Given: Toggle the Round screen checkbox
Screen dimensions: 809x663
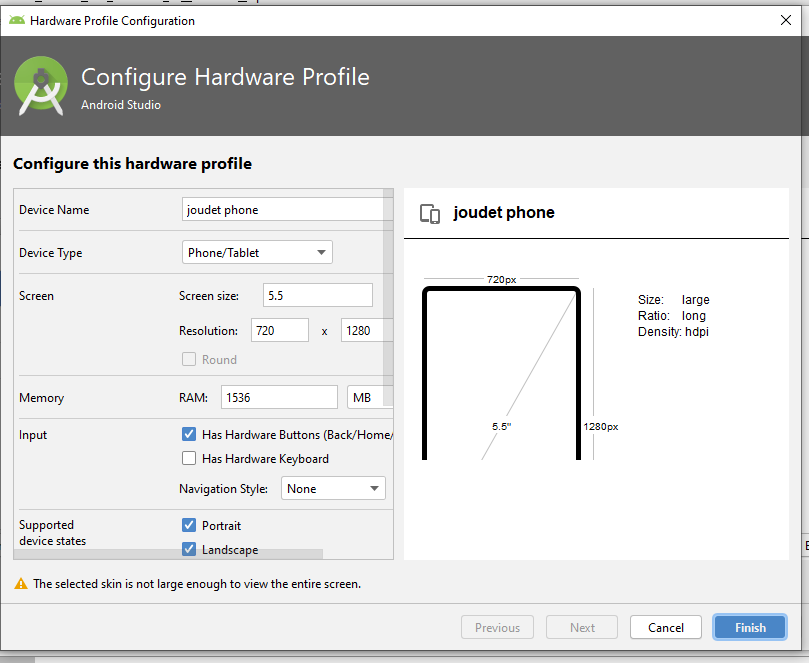Looking at the screenshot, I should 189,359.
